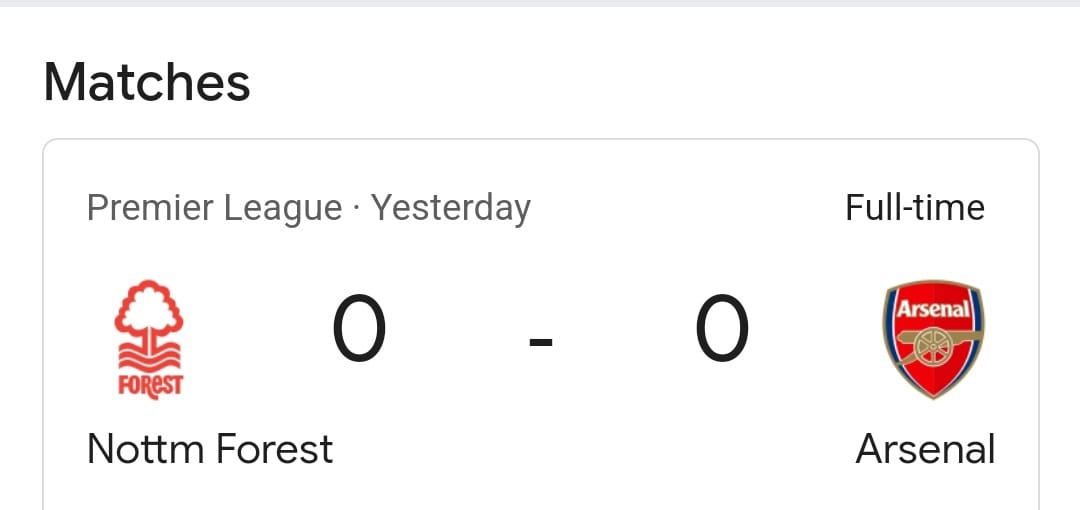The height and width of the screenshot is (510, 1080).
Task: Open the Arsenal club crest
Action: coord(933,338)
